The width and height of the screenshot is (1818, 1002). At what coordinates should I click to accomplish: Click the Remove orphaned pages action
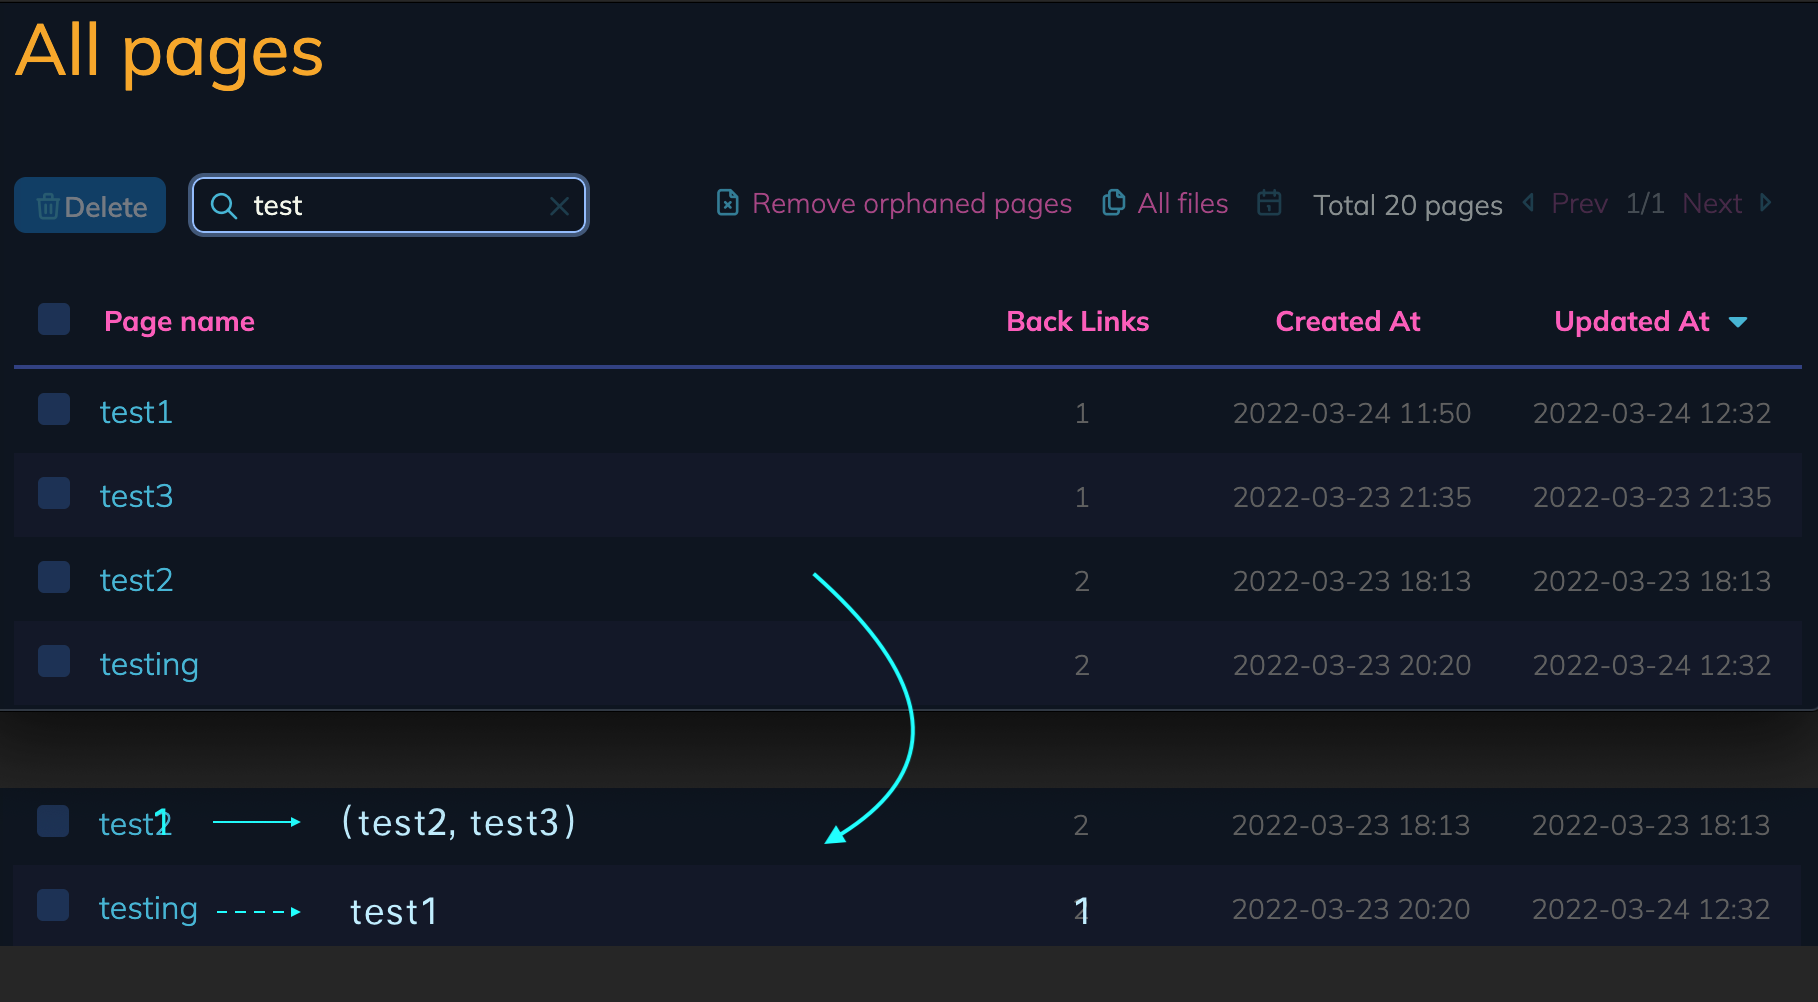(911, 203)
